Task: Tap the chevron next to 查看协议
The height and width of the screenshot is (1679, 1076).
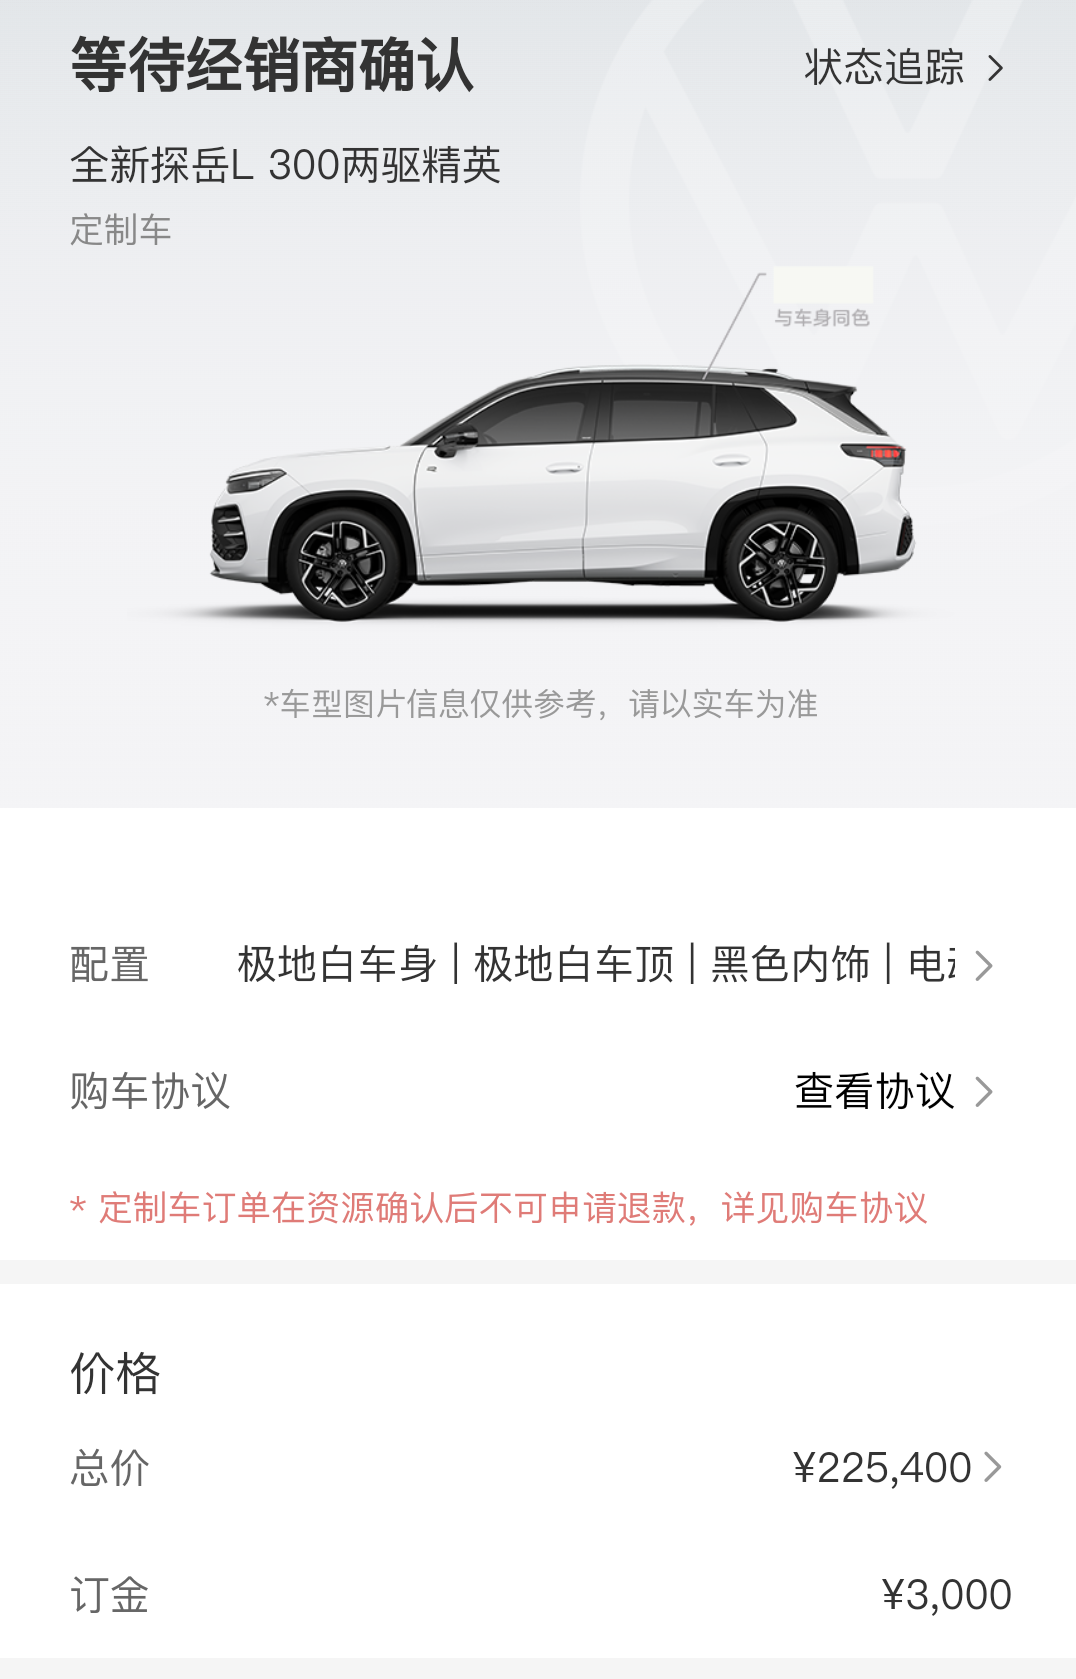Action: (984, 1092)
